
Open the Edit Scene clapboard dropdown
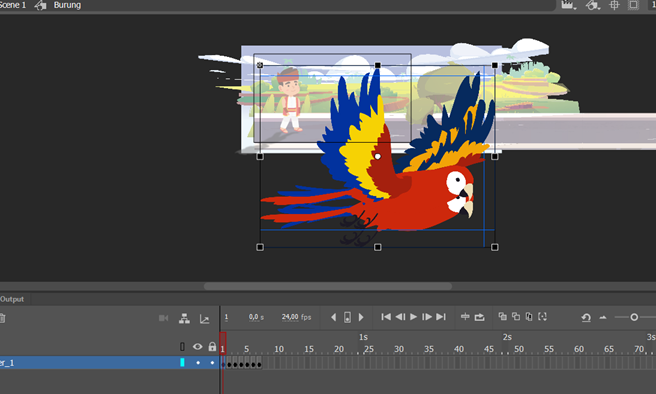click(568, 5)
